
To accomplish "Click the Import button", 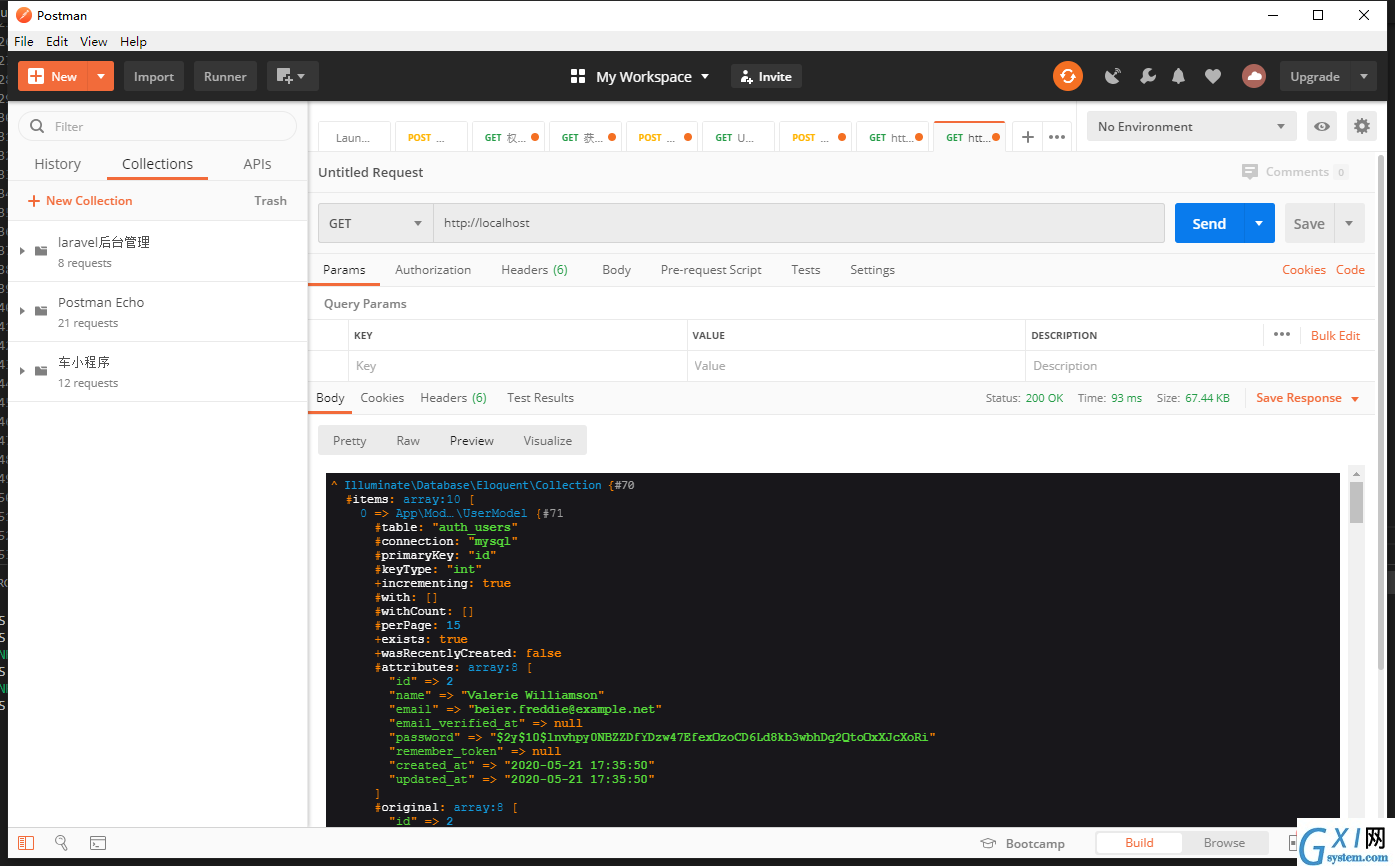I will click(154, 76).
